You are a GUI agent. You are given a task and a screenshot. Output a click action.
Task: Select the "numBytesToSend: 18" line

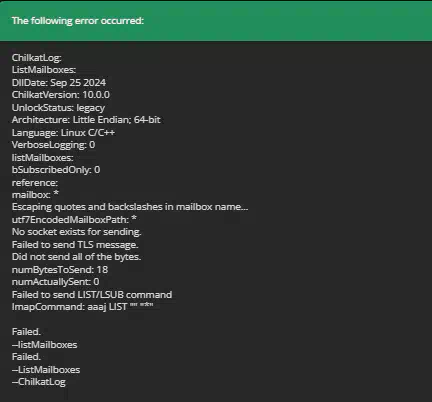pos(60,270)
